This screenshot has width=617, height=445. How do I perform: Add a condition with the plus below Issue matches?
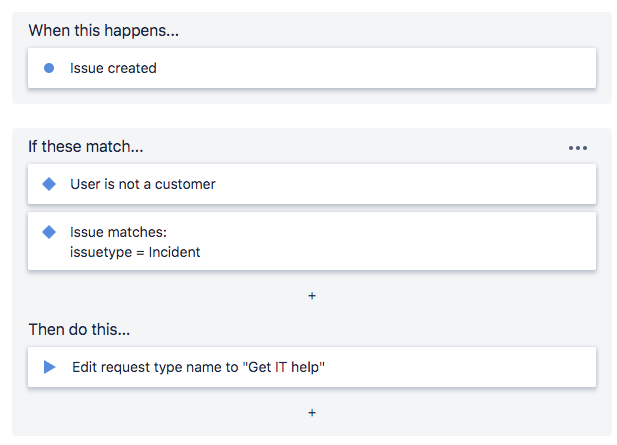pos(312,296)
